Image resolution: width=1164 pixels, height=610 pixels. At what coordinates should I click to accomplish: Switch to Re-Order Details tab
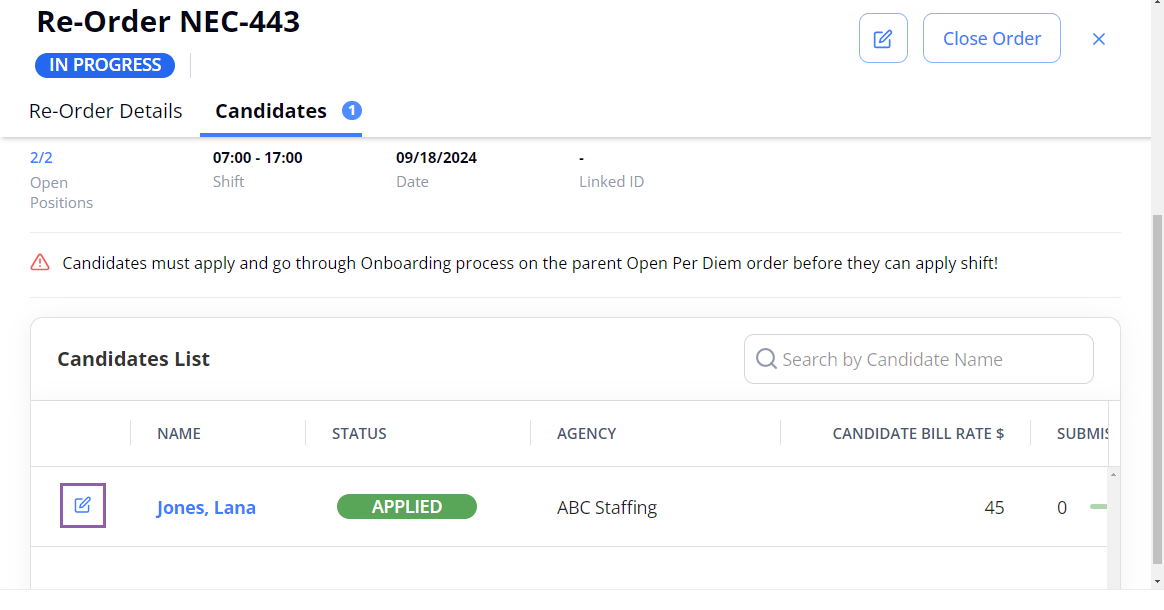click(106, 111)
